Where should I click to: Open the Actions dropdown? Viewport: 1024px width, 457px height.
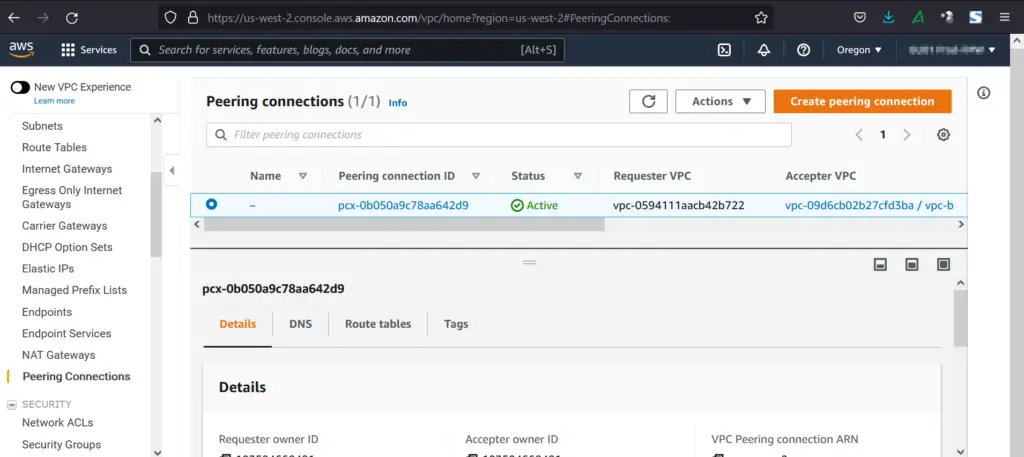(x=720, y=101)
